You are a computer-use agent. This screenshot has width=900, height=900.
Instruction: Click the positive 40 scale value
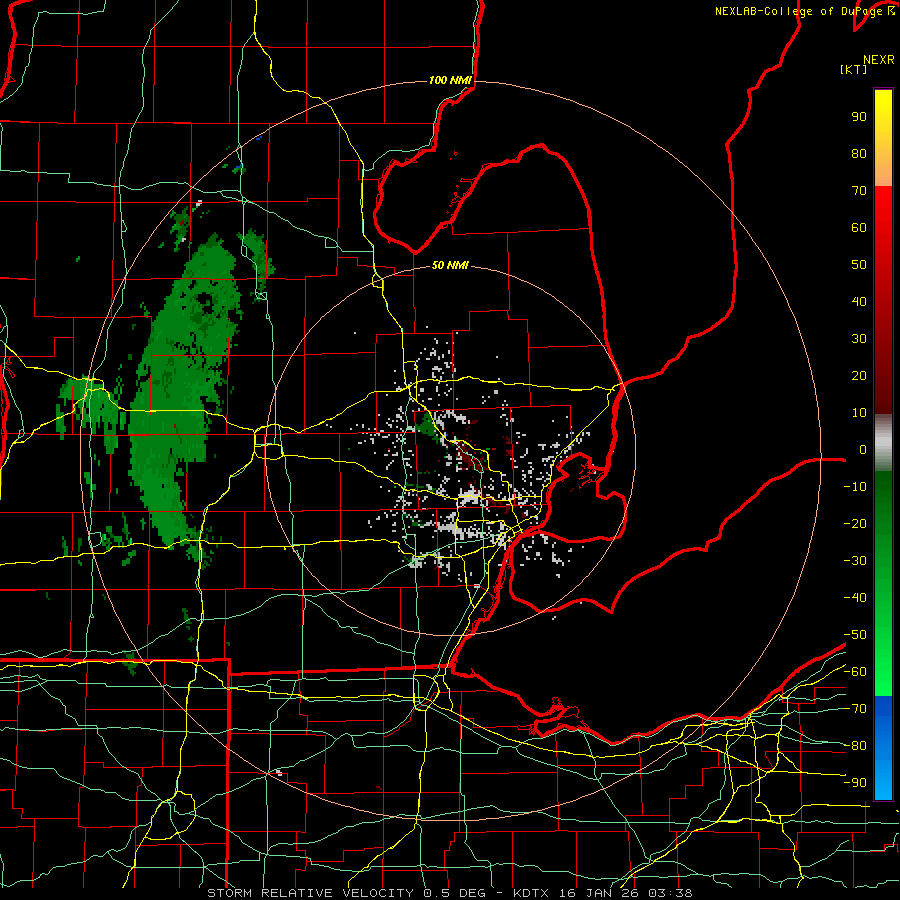[859, 302]
